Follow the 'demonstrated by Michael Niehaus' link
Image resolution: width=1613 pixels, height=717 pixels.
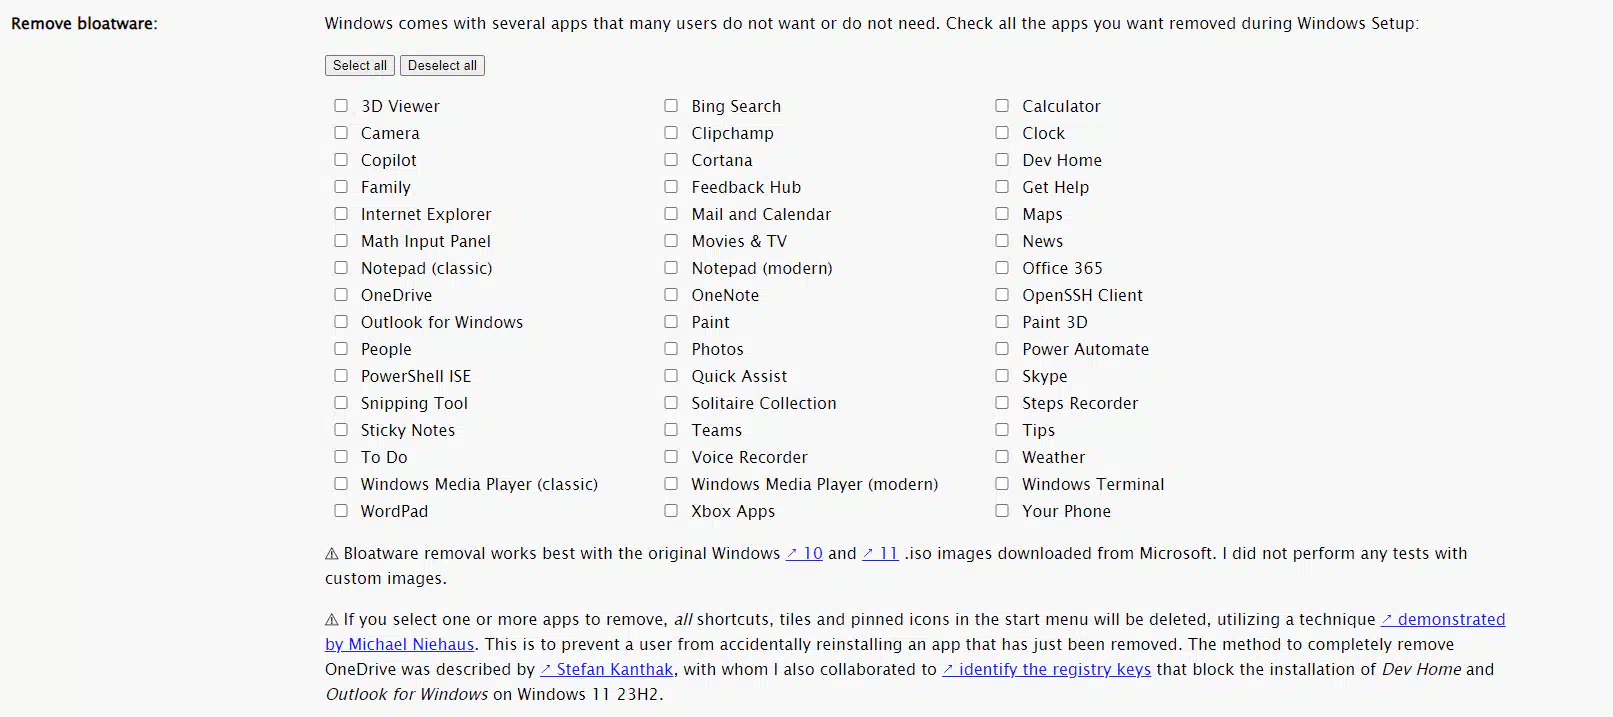(1443, 619)
